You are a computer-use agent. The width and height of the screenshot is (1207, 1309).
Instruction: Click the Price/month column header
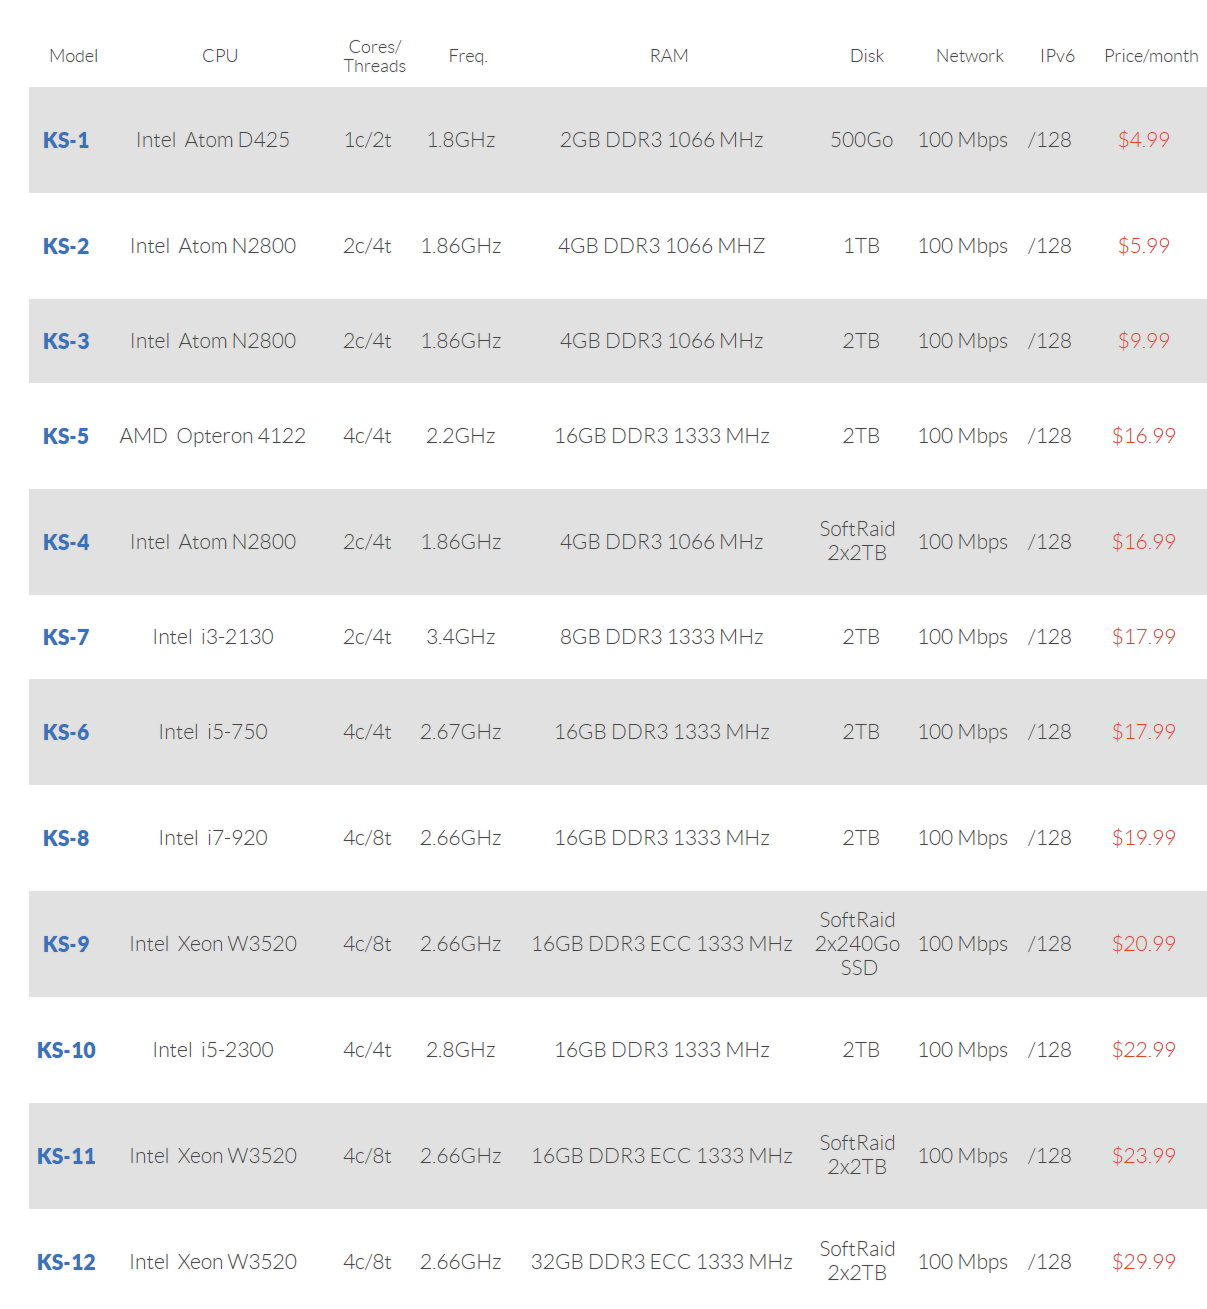1151,56
